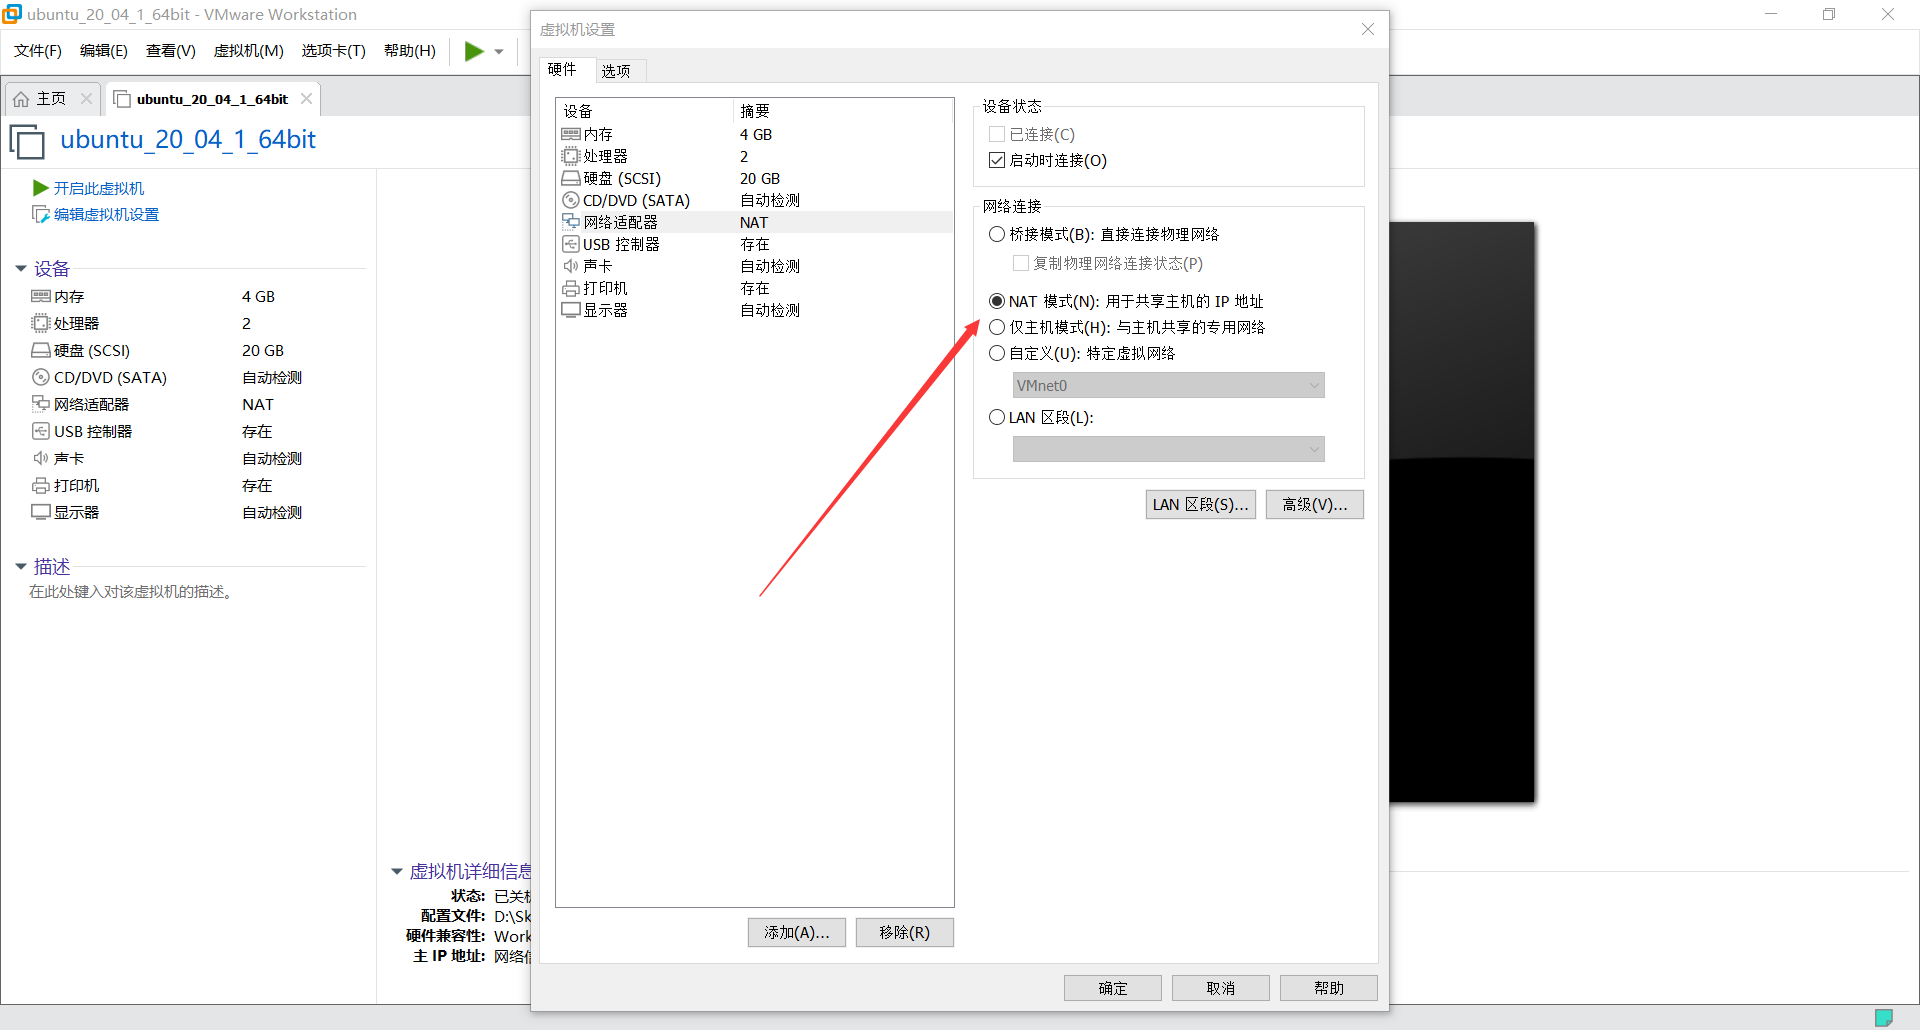This screenshot has width=1920, height=1030.
Task: Click the 确定 button to confirm
Action: click(1112, 987)
